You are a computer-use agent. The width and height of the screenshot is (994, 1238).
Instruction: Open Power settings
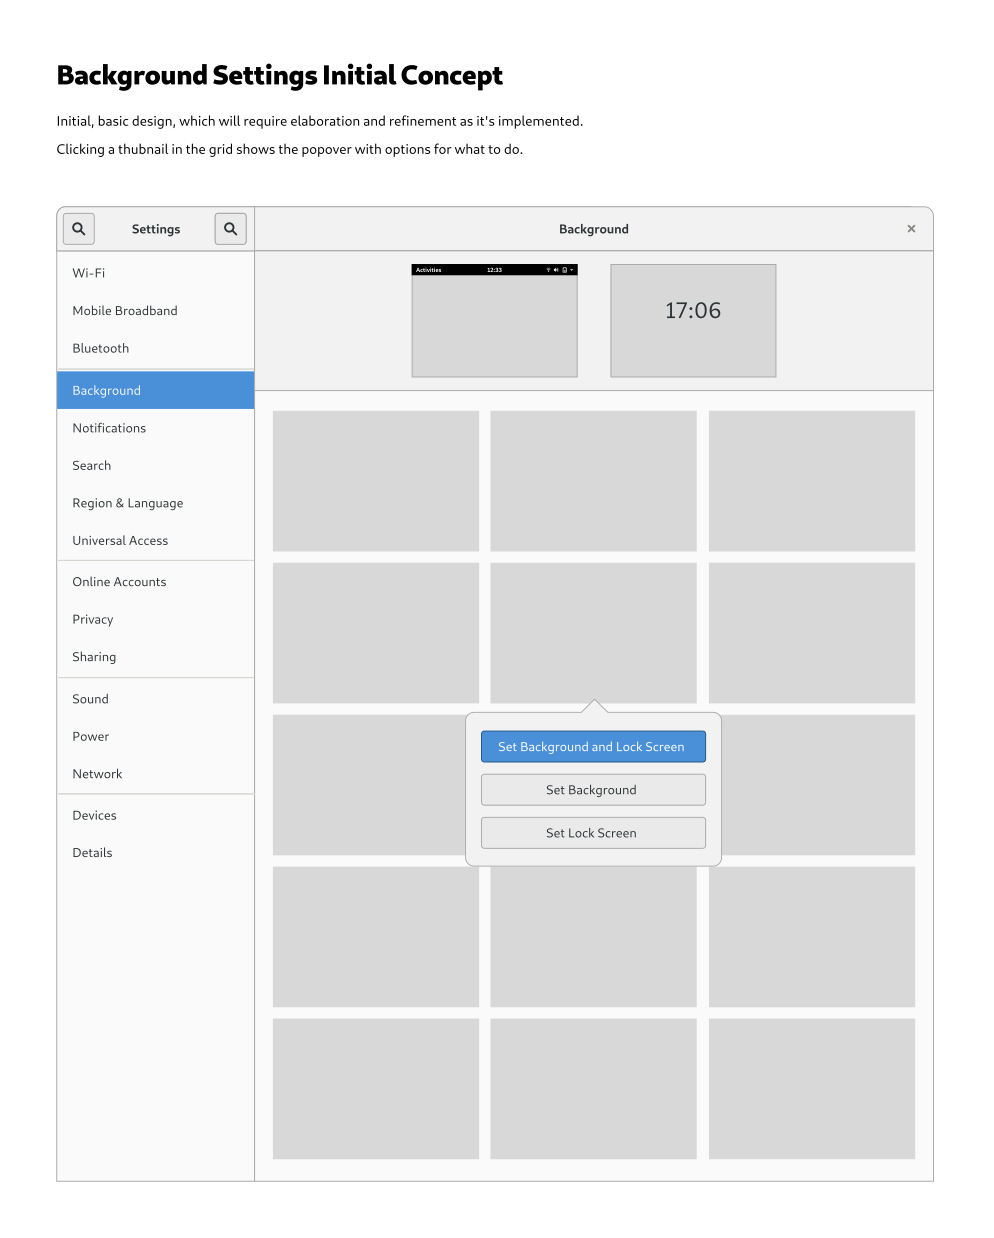(91, 737)
